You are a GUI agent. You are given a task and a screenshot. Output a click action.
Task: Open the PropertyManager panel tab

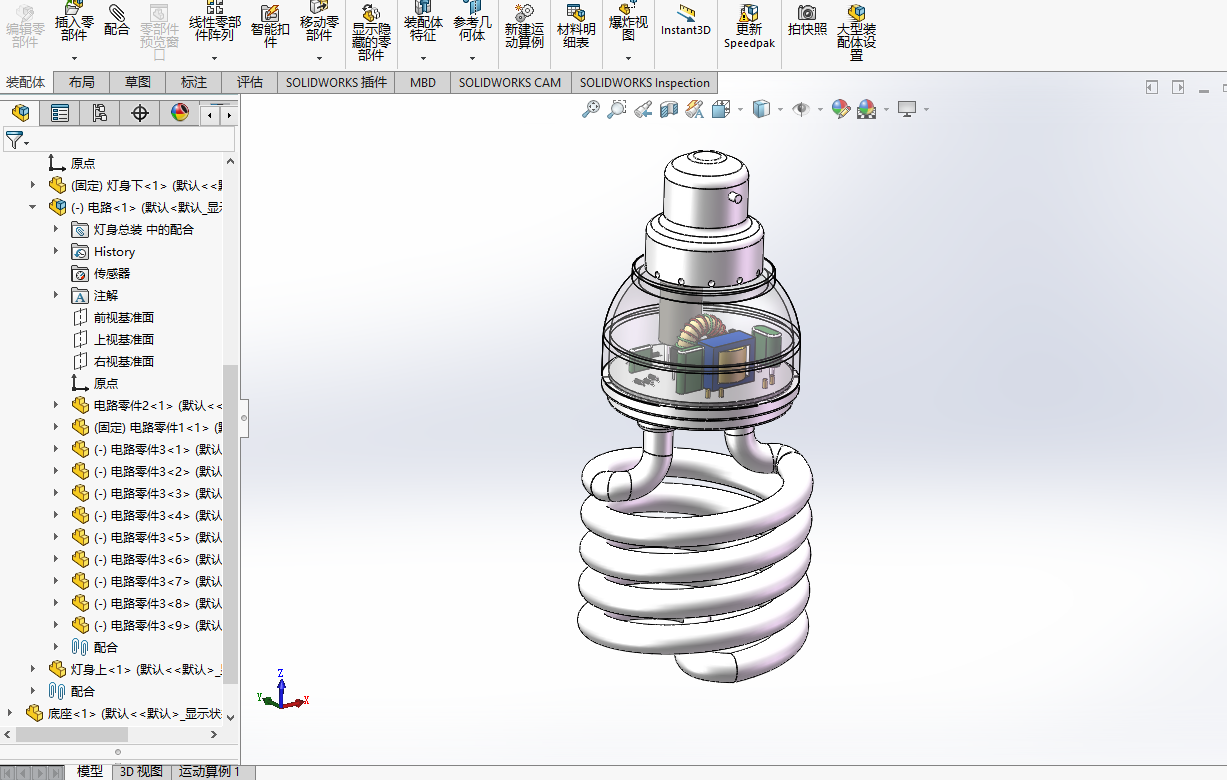[60, 113]
